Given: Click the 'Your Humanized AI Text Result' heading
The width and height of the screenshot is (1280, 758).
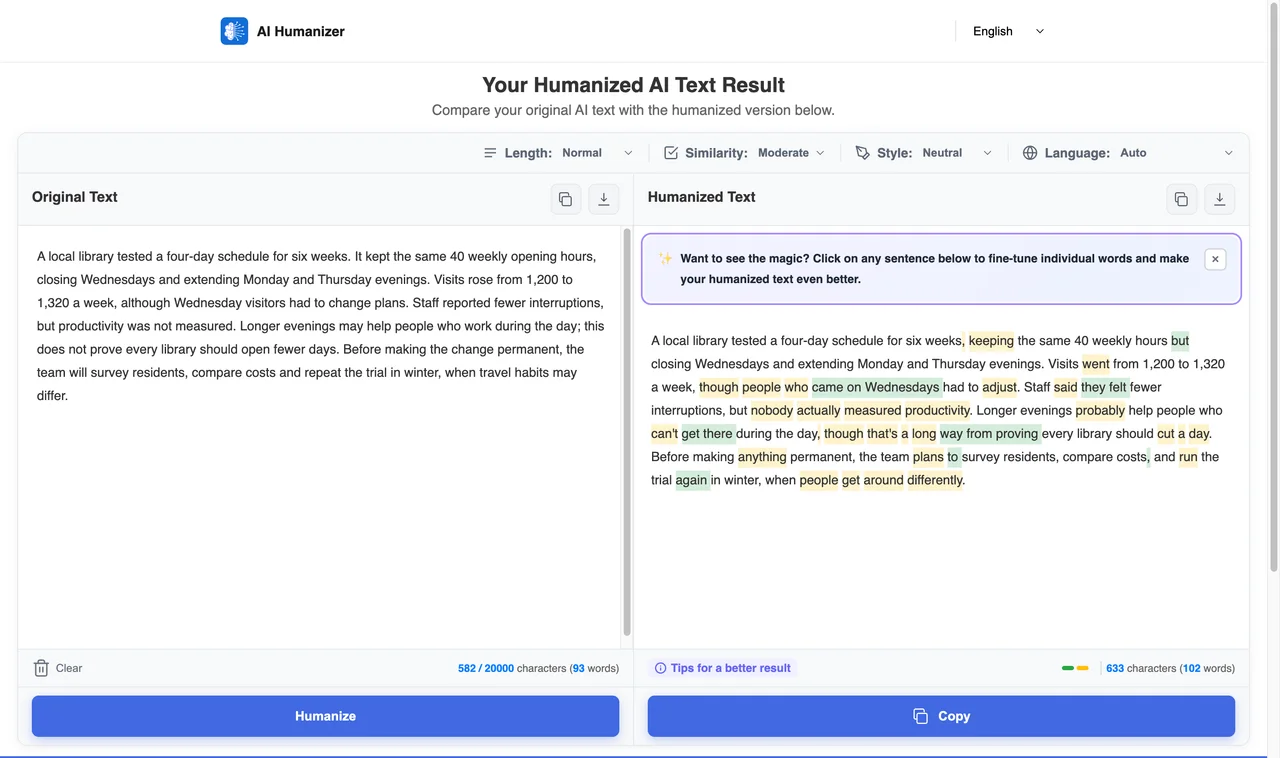Looking at the screenshot, I should tap(633, 85).
